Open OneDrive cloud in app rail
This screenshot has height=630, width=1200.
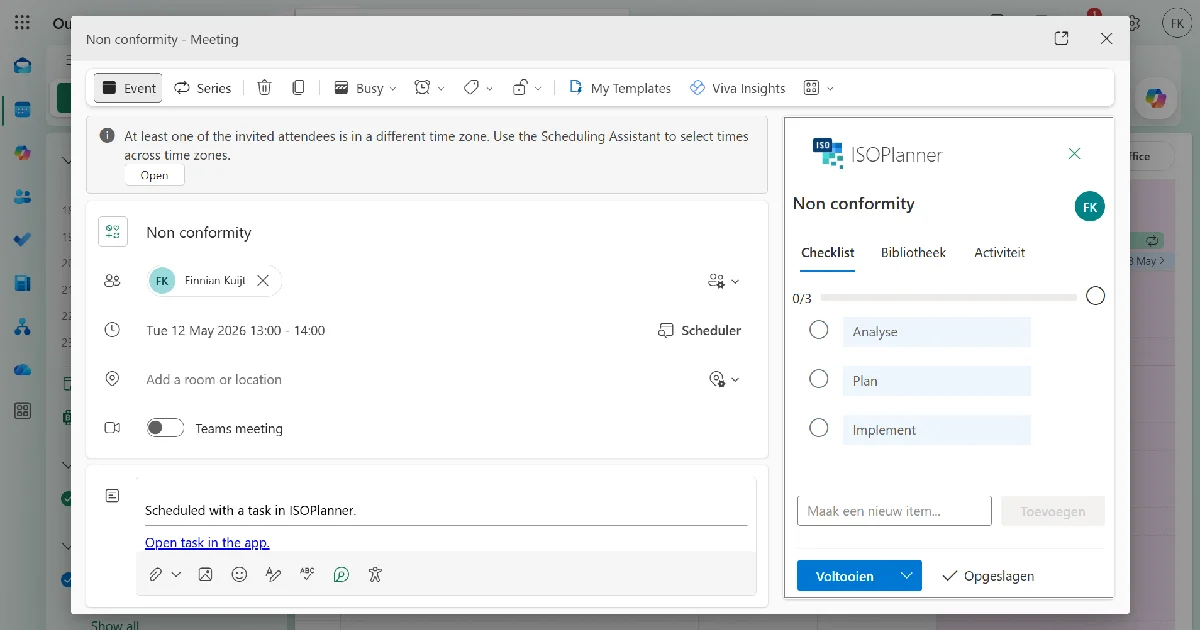[22, 370]
